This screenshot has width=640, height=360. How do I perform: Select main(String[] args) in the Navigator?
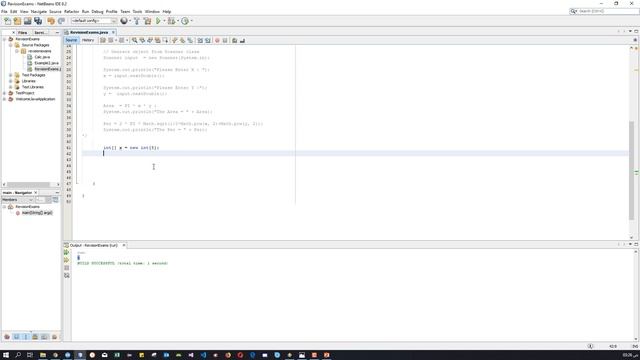coord(37,213)
